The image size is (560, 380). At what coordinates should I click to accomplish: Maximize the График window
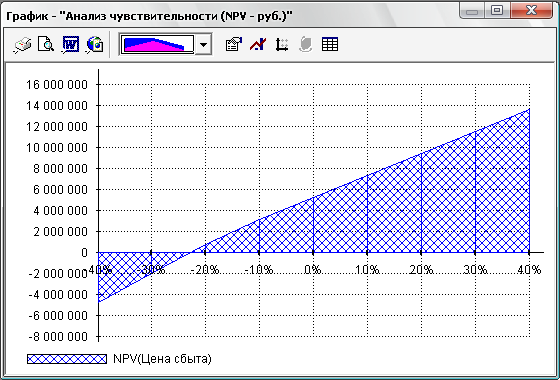(x=497, y=10)
